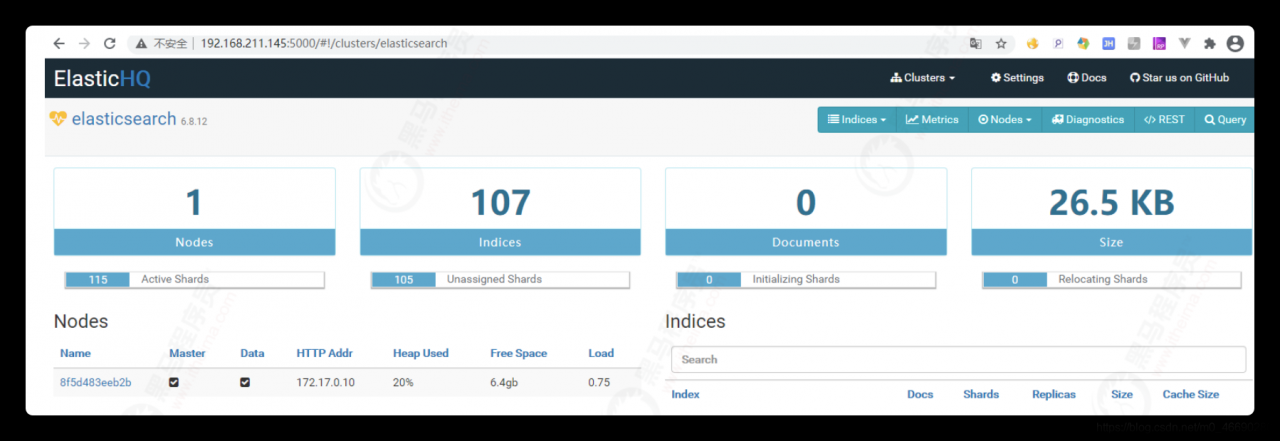The height and width of the screenshot is (441, 1280).
Task: Sort indices by Size column header
Action: pos(1122,394)
